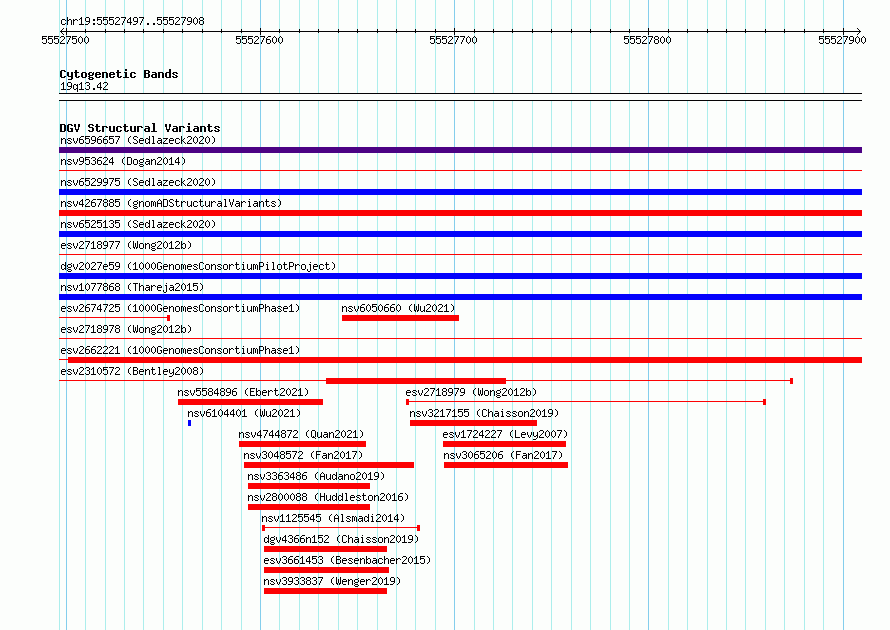Click nsv3933837 (Wenger2019) label
This screenshot has height=630, width=890.
click(332, 581)
